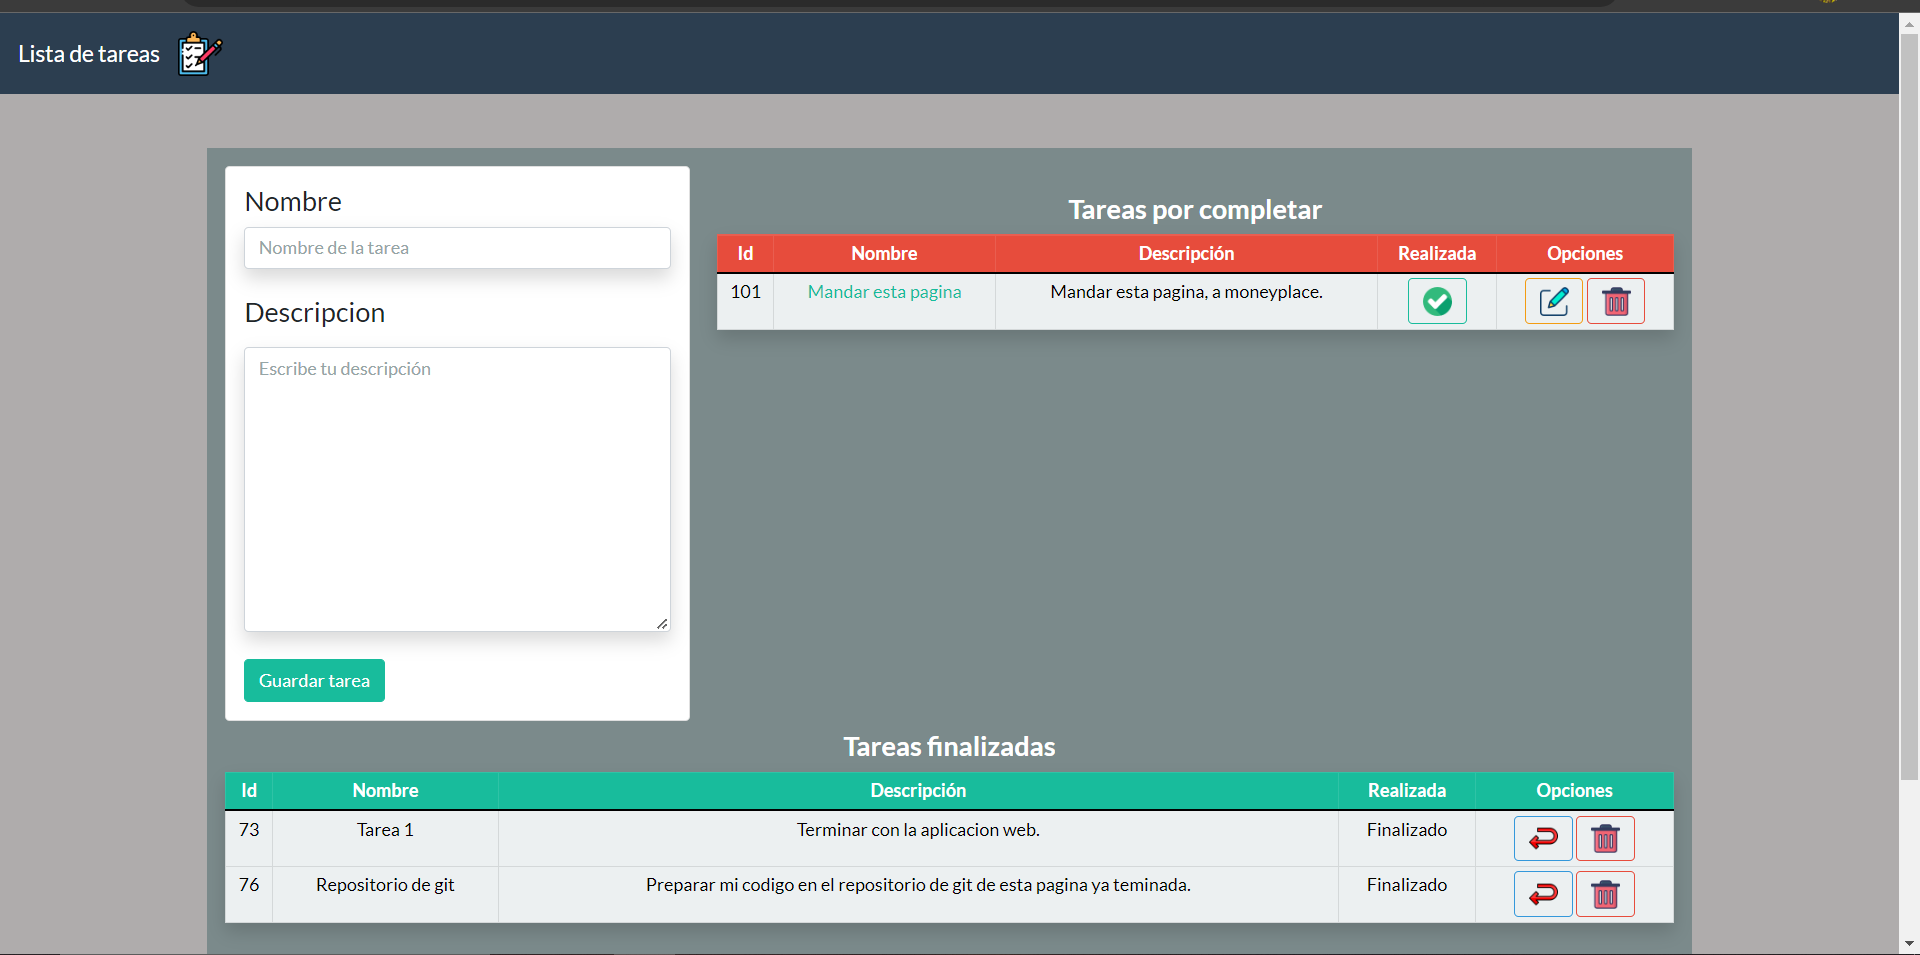Click the "Id" column header in pending table
Image resolution: width=1920 pixels, height=955 pixels.
pos(744,253)
